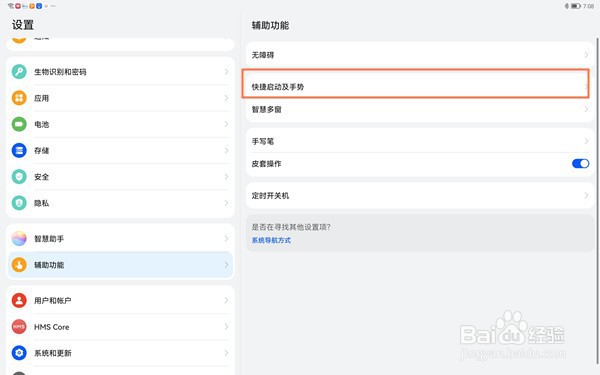Open the 智慧多窗 menu entry
Image resolution: width=600 pixels, height=375 pixels.
click(x=420, y=109)
